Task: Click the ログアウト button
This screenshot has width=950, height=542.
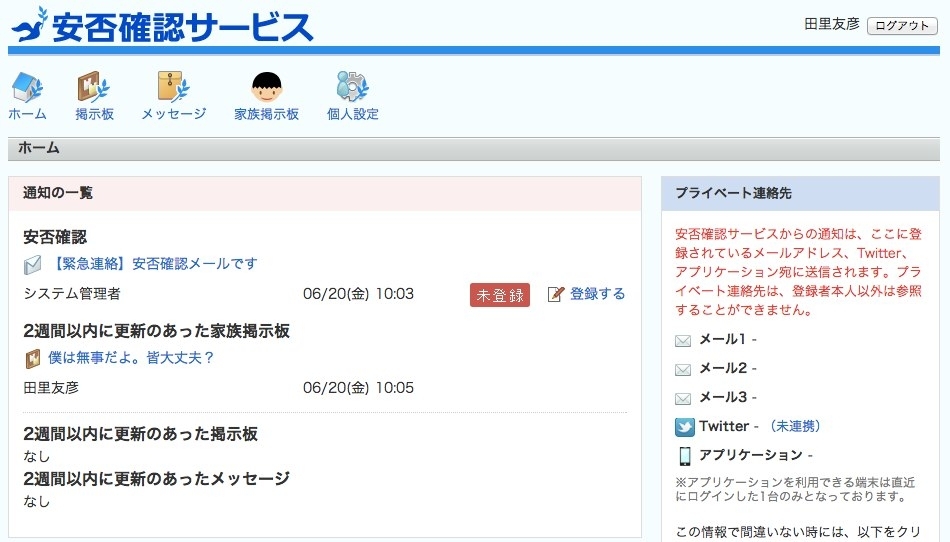Action: [902, 25]
